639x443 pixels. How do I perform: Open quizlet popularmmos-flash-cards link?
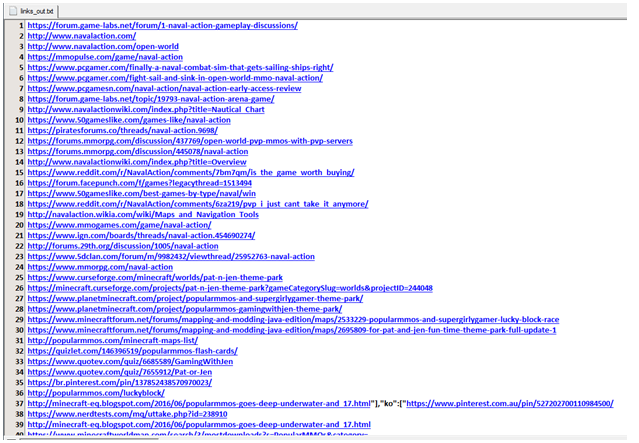pyautogui.click(x=133, y=351)
